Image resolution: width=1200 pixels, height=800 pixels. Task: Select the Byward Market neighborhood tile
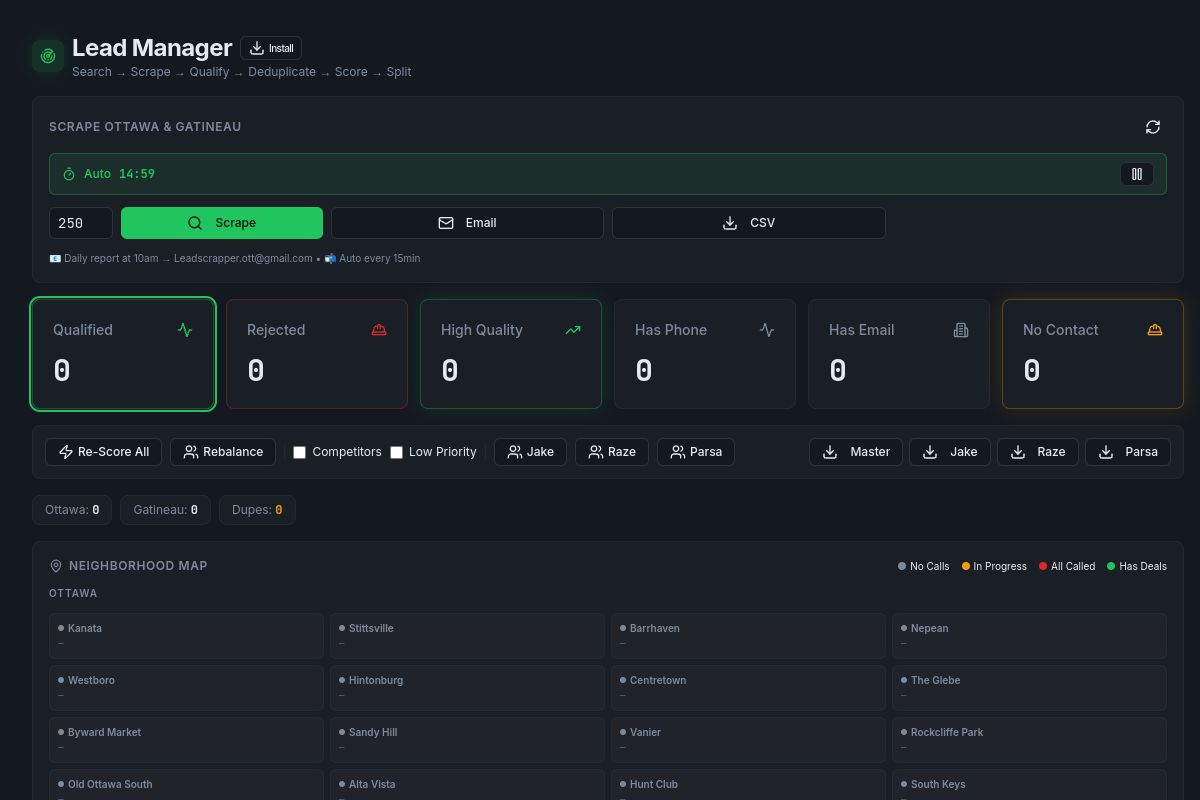(x=186, y=740)
